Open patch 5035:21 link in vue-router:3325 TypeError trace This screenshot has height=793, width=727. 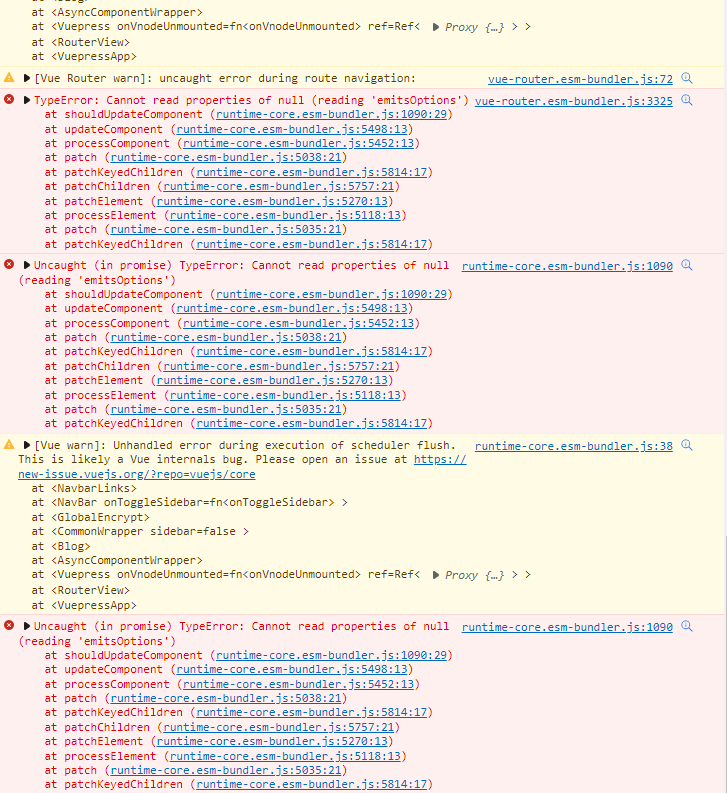pyautogui.click(x=226, y=230)
